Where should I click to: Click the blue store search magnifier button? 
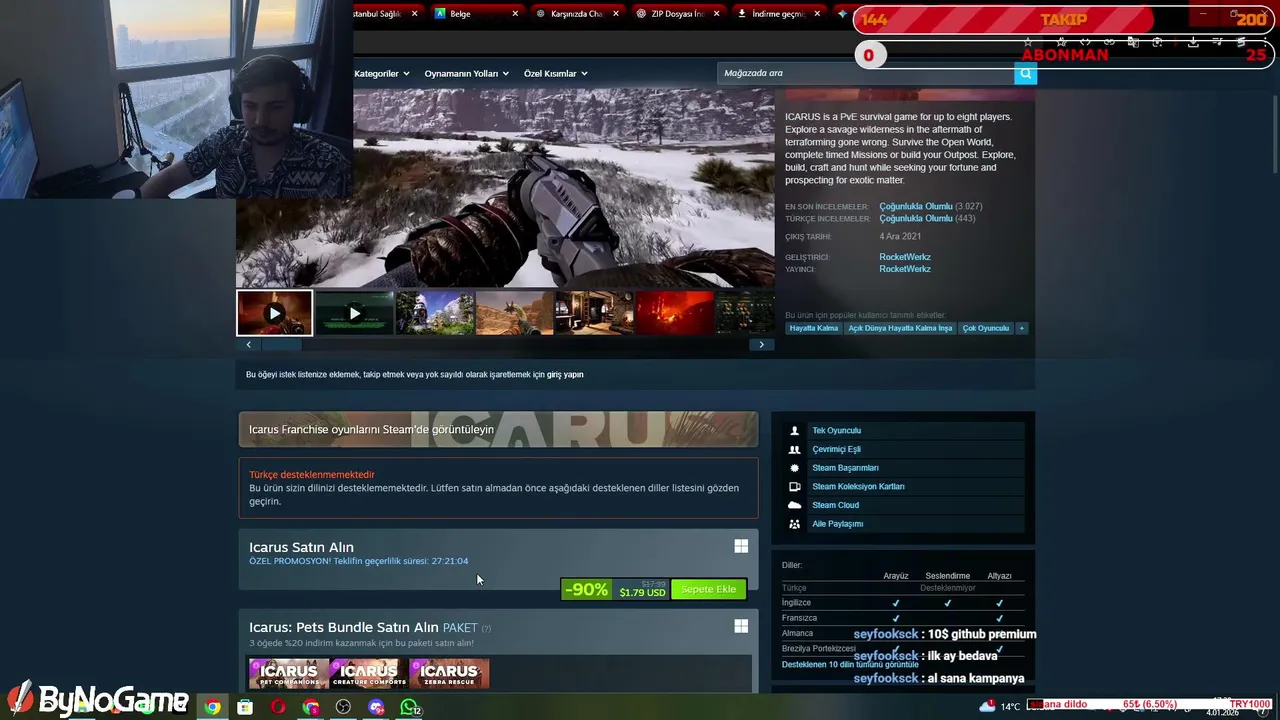pyautogui.click(x=1025, y=73)
